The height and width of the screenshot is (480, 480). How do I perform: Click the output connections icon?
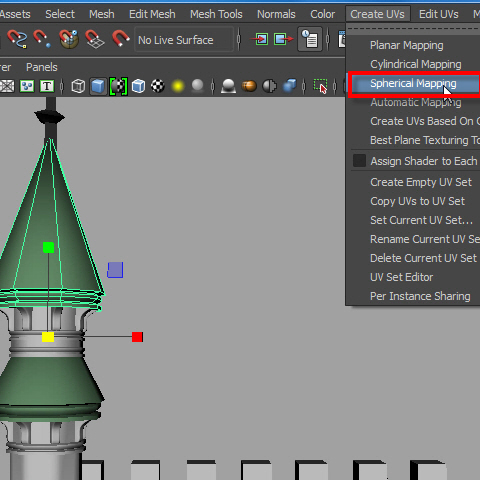(283, 39)
